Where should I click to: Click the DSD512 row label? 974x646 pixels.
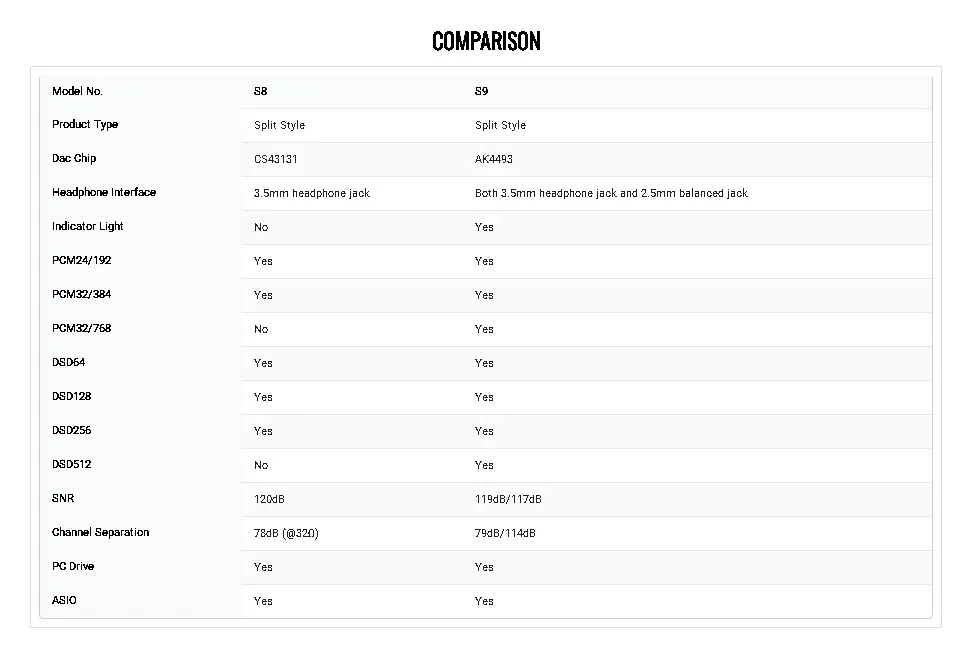[x=71, y=465]
